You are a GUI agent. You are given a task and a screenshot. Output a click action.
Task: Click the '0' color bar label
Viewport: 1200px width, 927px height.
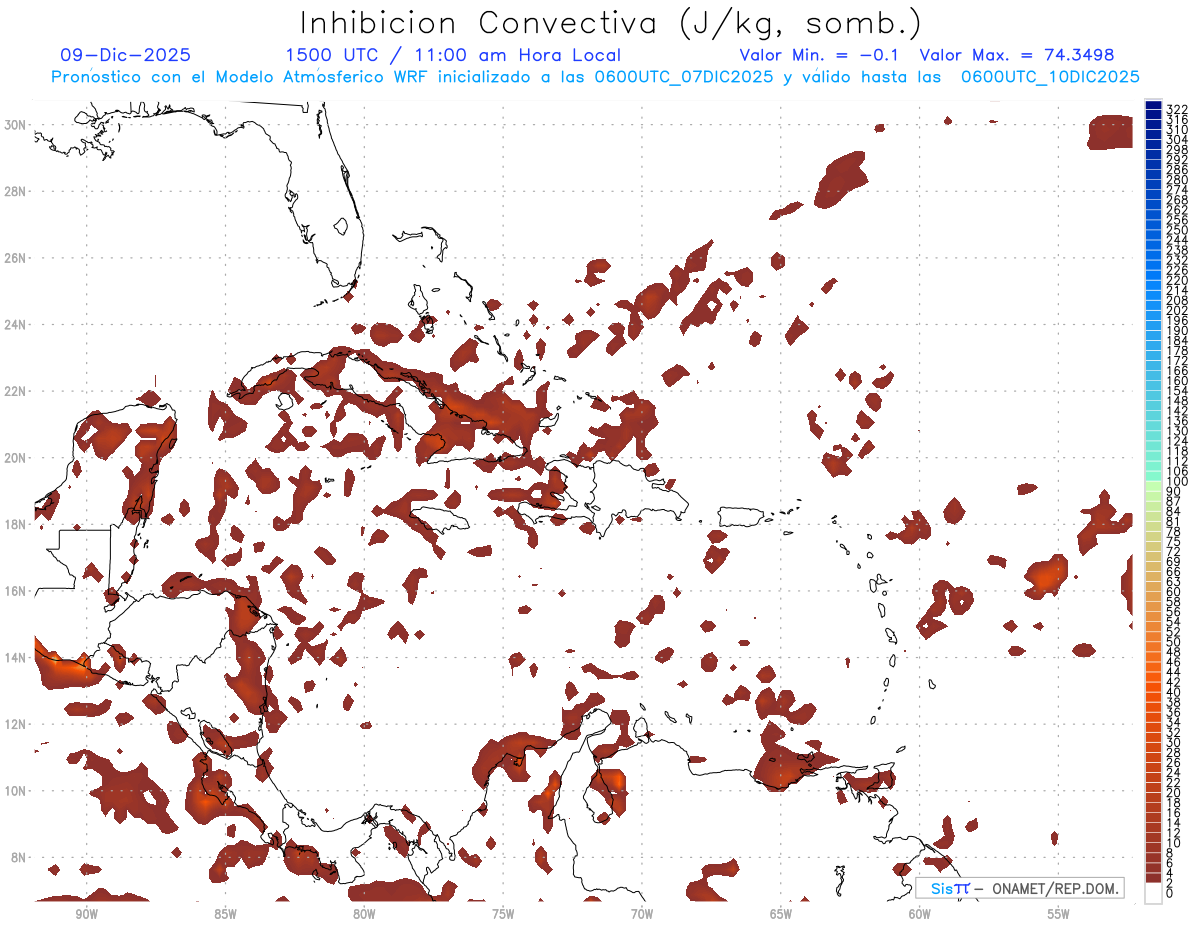(x=1170, y=893)
